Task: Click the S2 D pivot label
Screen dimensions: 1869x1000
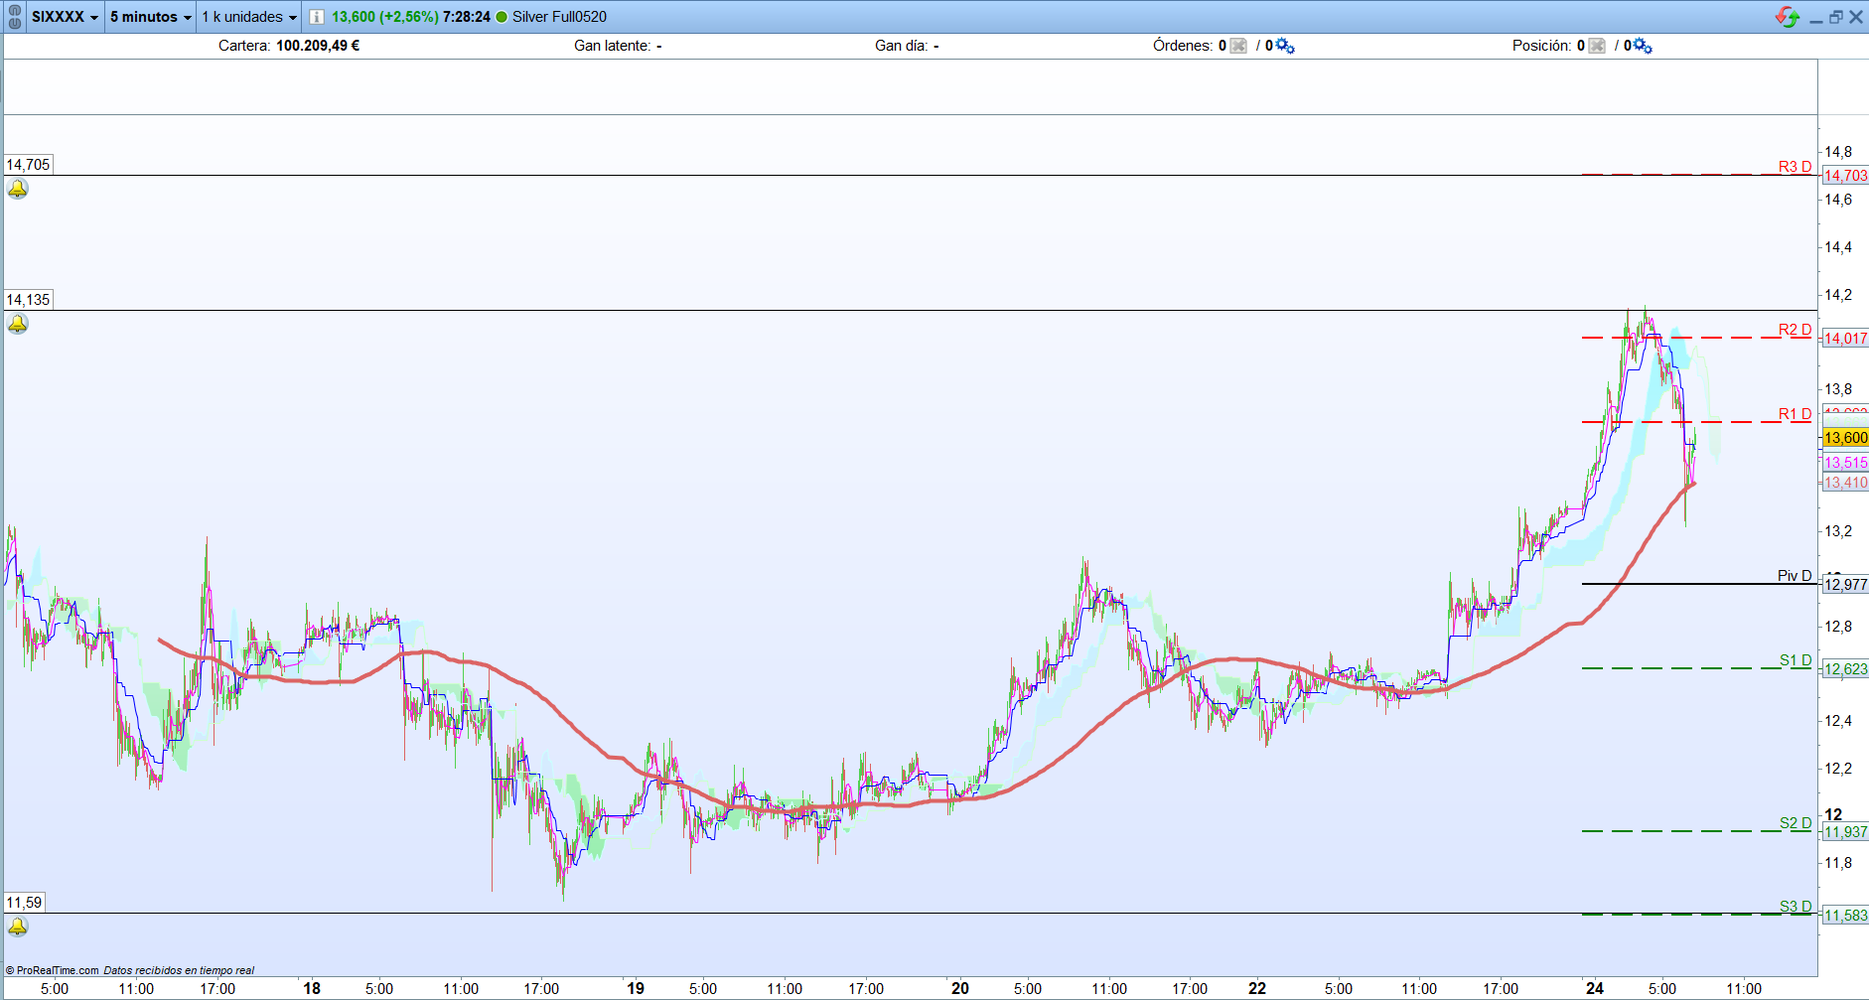Action: [x=1795, y=823]
